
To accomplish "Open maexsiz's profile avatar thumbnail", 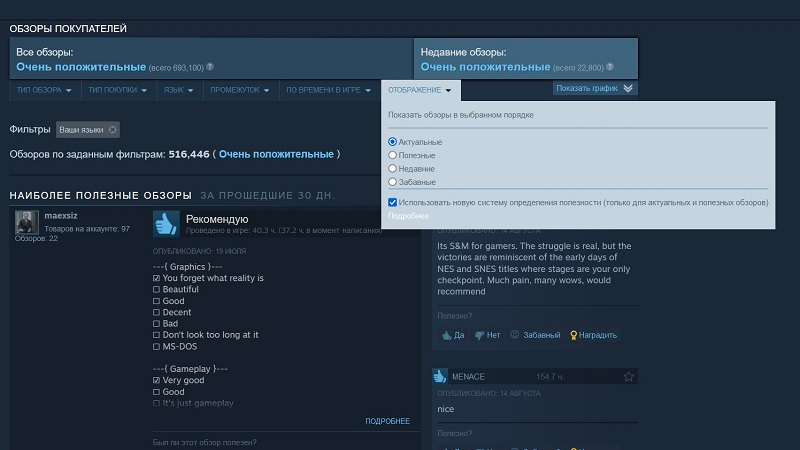I will coord(27,222).
